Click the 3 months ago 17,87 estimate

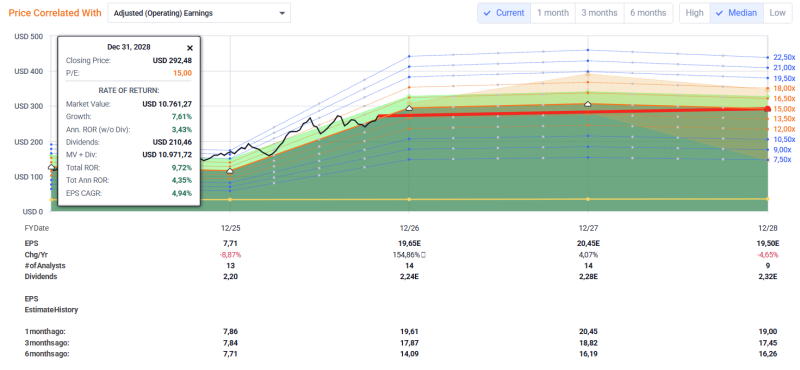coord(409,342)
